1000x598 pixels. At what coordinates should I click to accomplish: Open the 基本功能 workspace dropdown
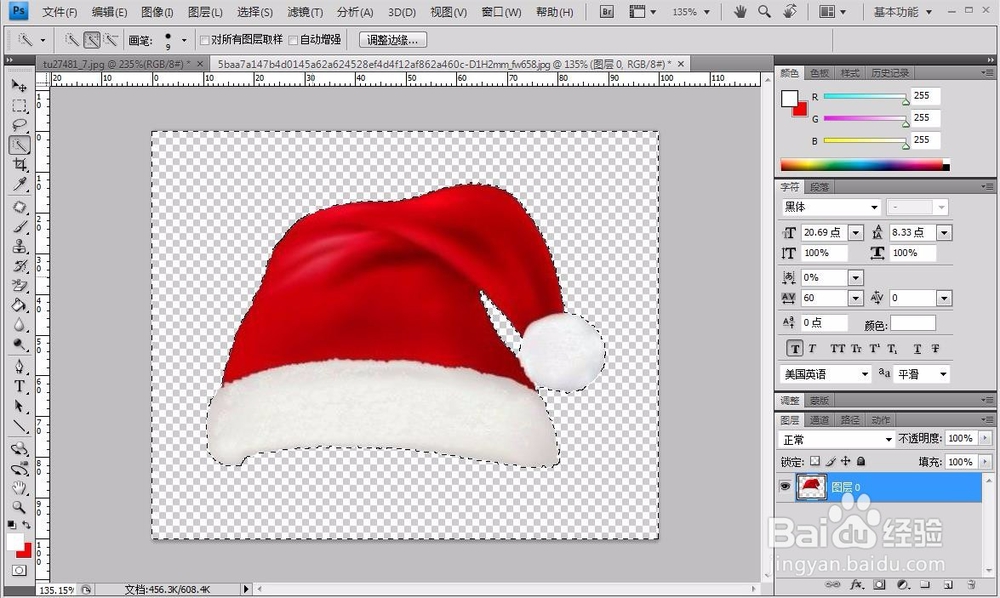pos(902,11)
